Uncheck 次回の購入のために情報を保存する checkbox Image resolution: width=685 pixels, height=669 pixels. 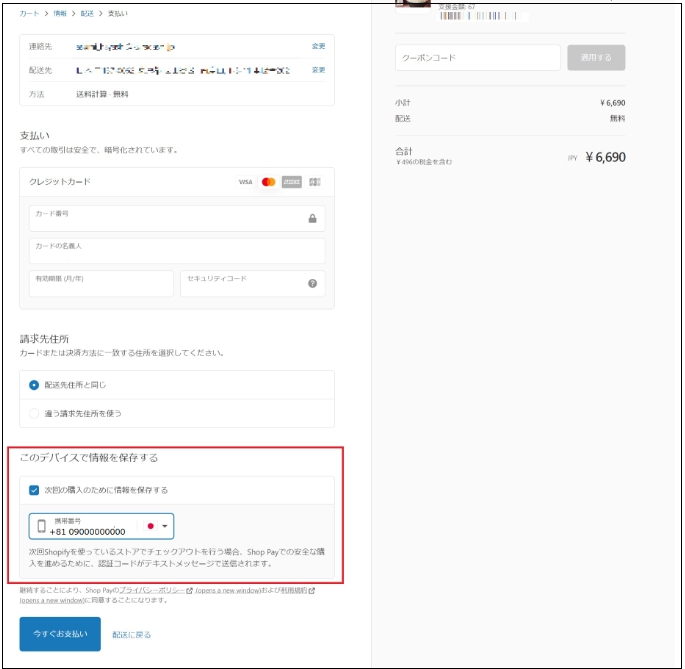click(x=34, y=490)
